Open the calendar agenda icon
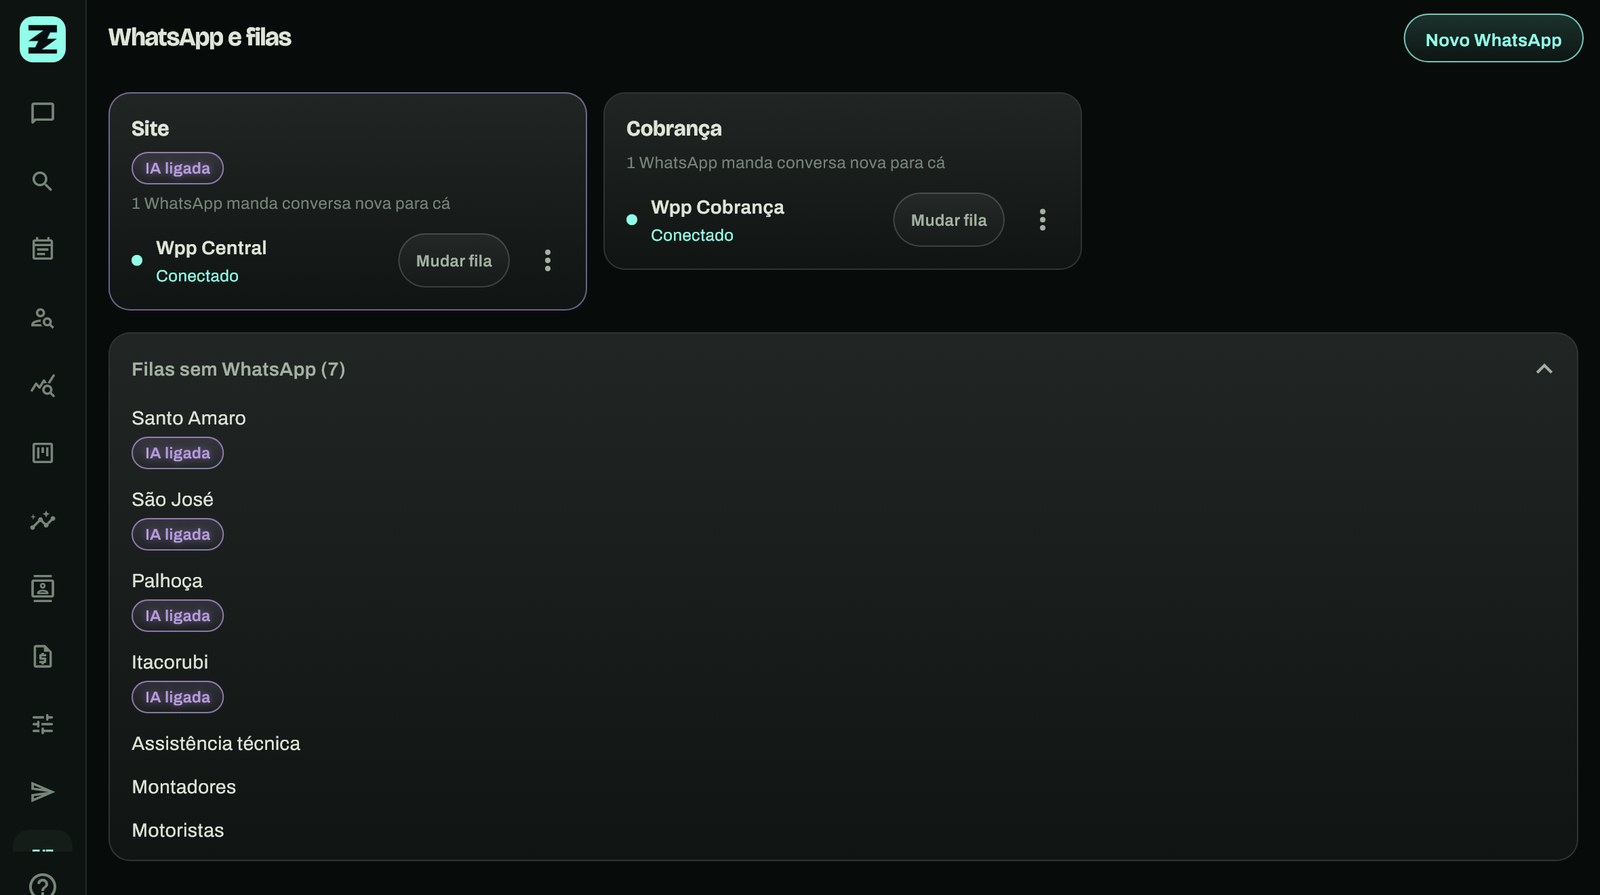The width and height of the screenshot is (1600, 895). 42,248
